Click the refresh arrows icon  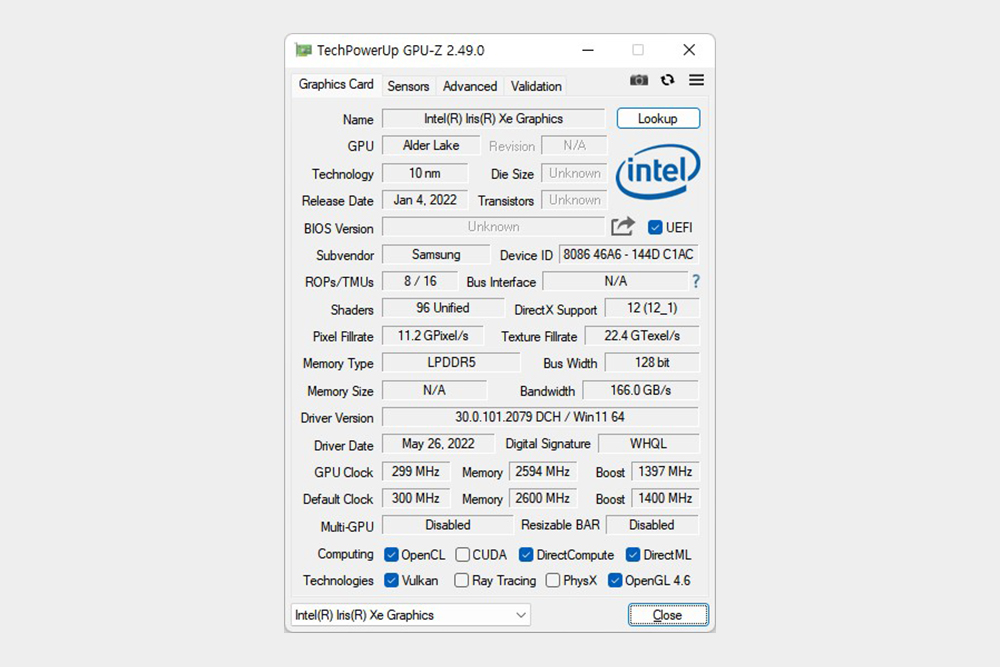click(667, 80)
